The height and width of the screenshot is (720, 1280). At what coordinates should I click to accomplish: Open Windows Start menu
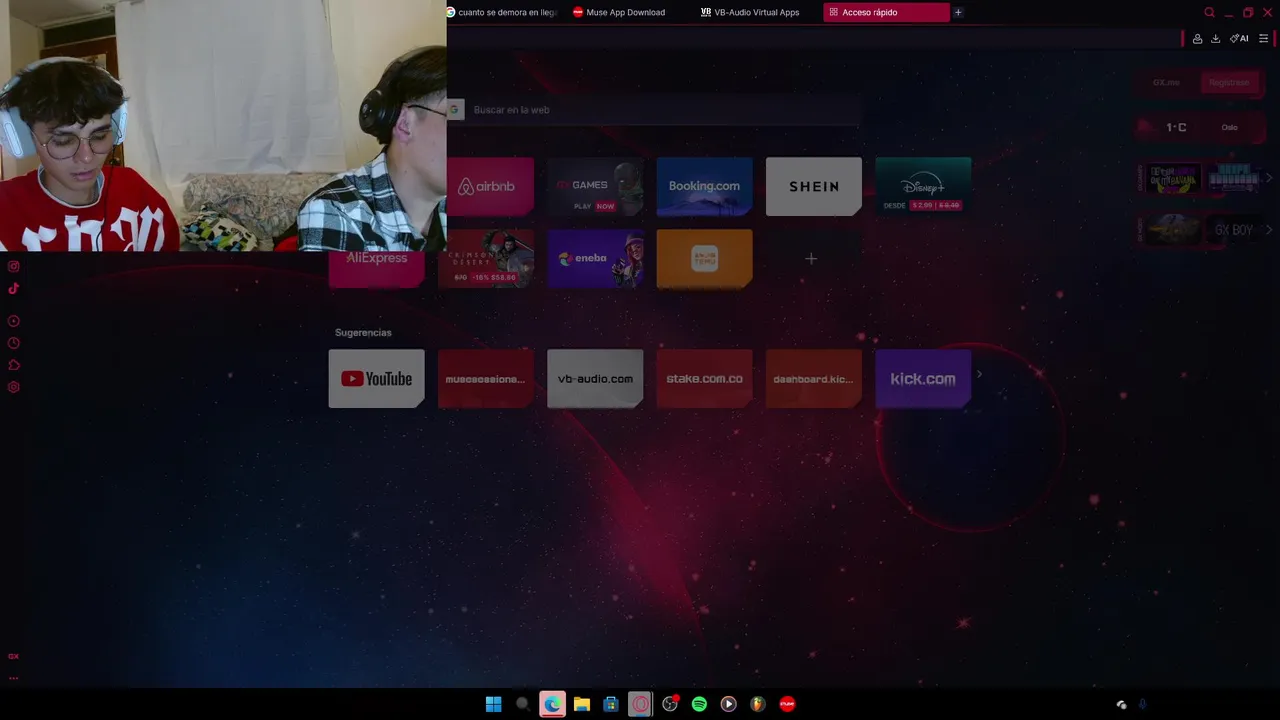point(493,704)
